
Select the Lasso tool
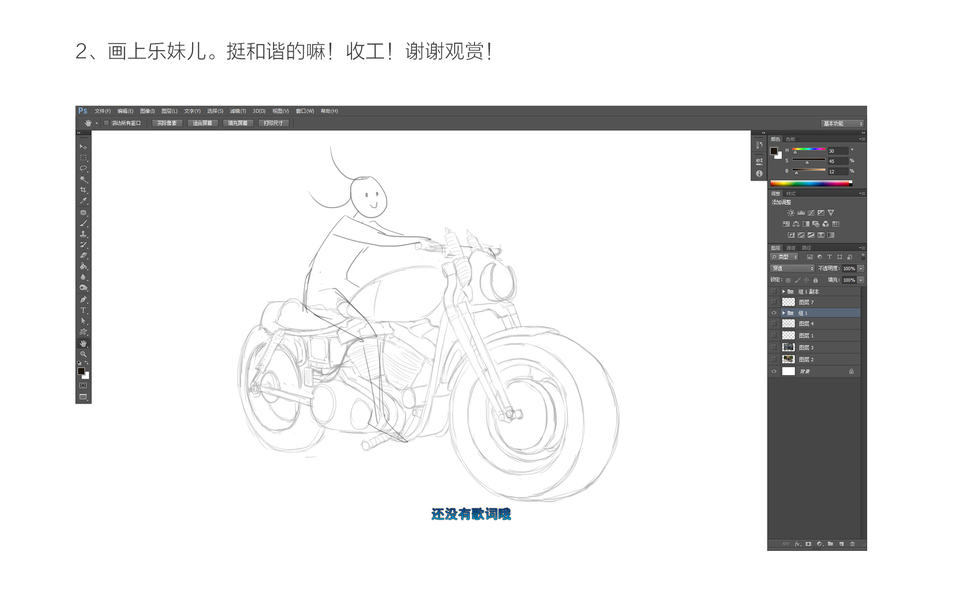pyautogui.click(x=83, y=168)
